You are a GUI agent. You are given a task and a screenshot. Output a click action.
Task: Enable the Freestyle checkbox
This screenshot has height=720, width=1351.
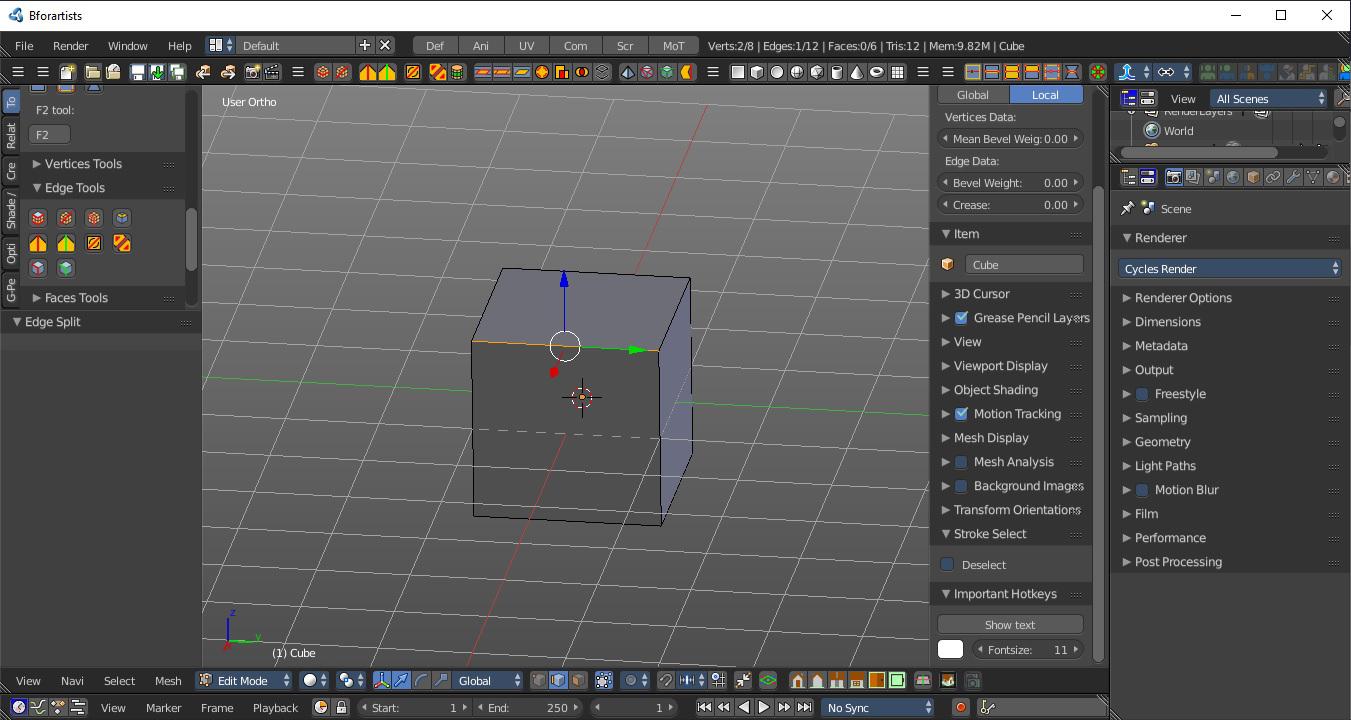[1142, 394]
